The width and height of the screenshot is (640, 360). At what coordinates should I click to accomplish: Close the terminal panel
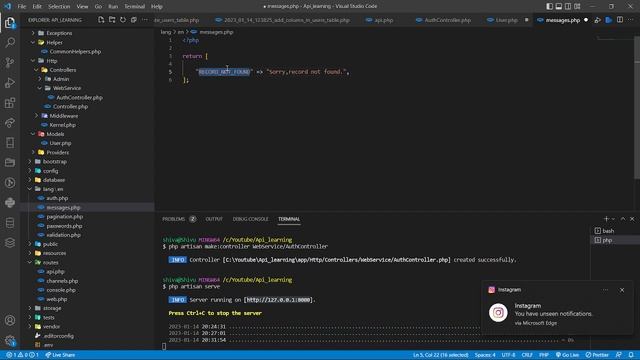632,219
